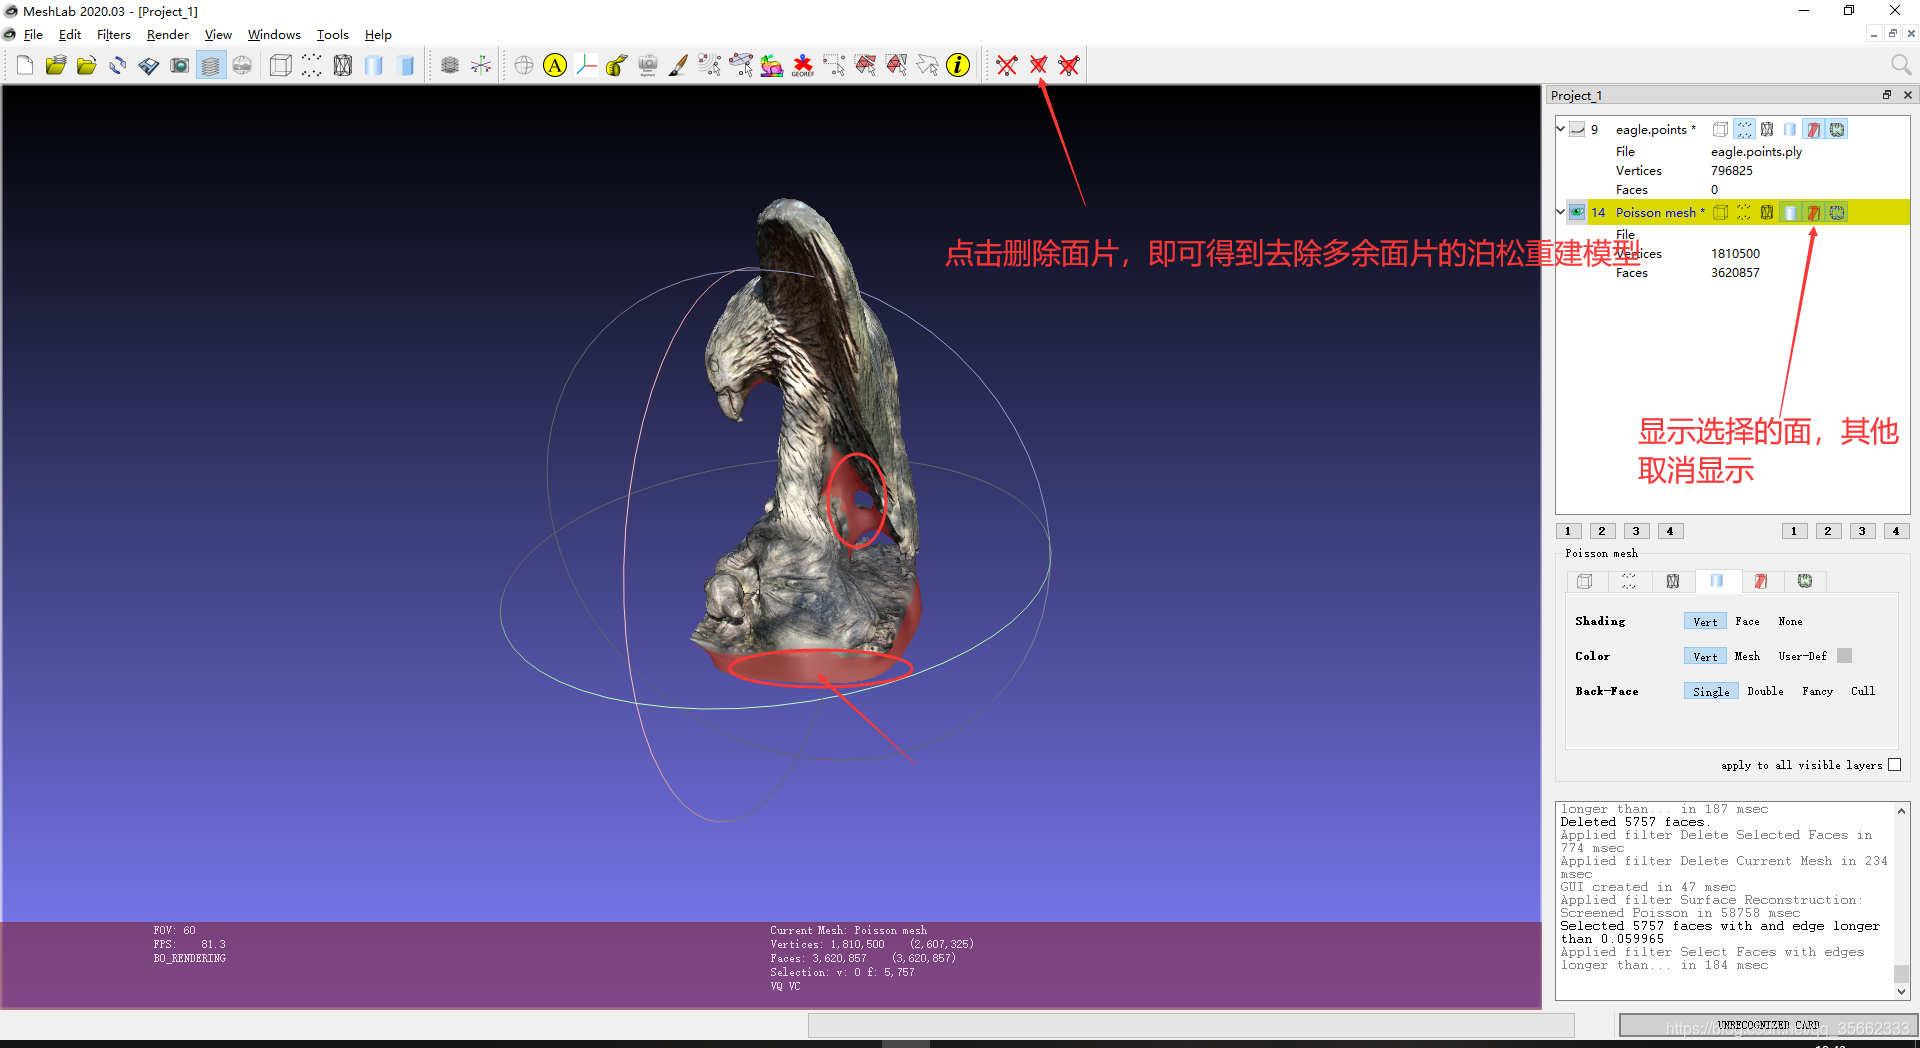The height and width of the screenshot is (1048, 1920).
Task: Reload the current mesh
Action: [117, 66]
